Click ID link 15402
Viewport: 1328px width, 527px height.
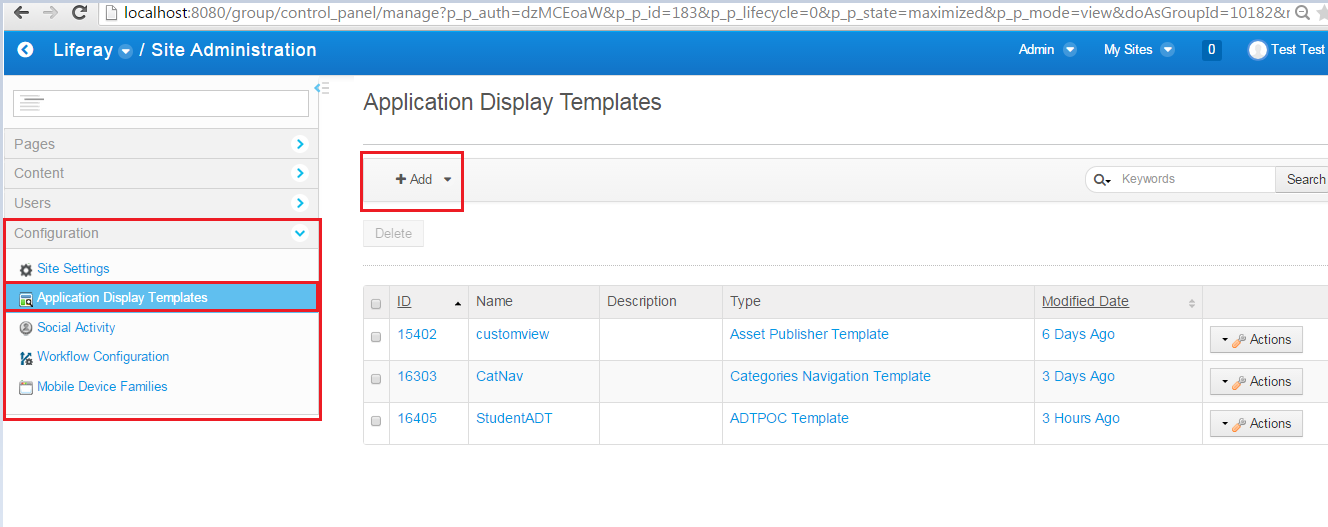click(417, 335)
